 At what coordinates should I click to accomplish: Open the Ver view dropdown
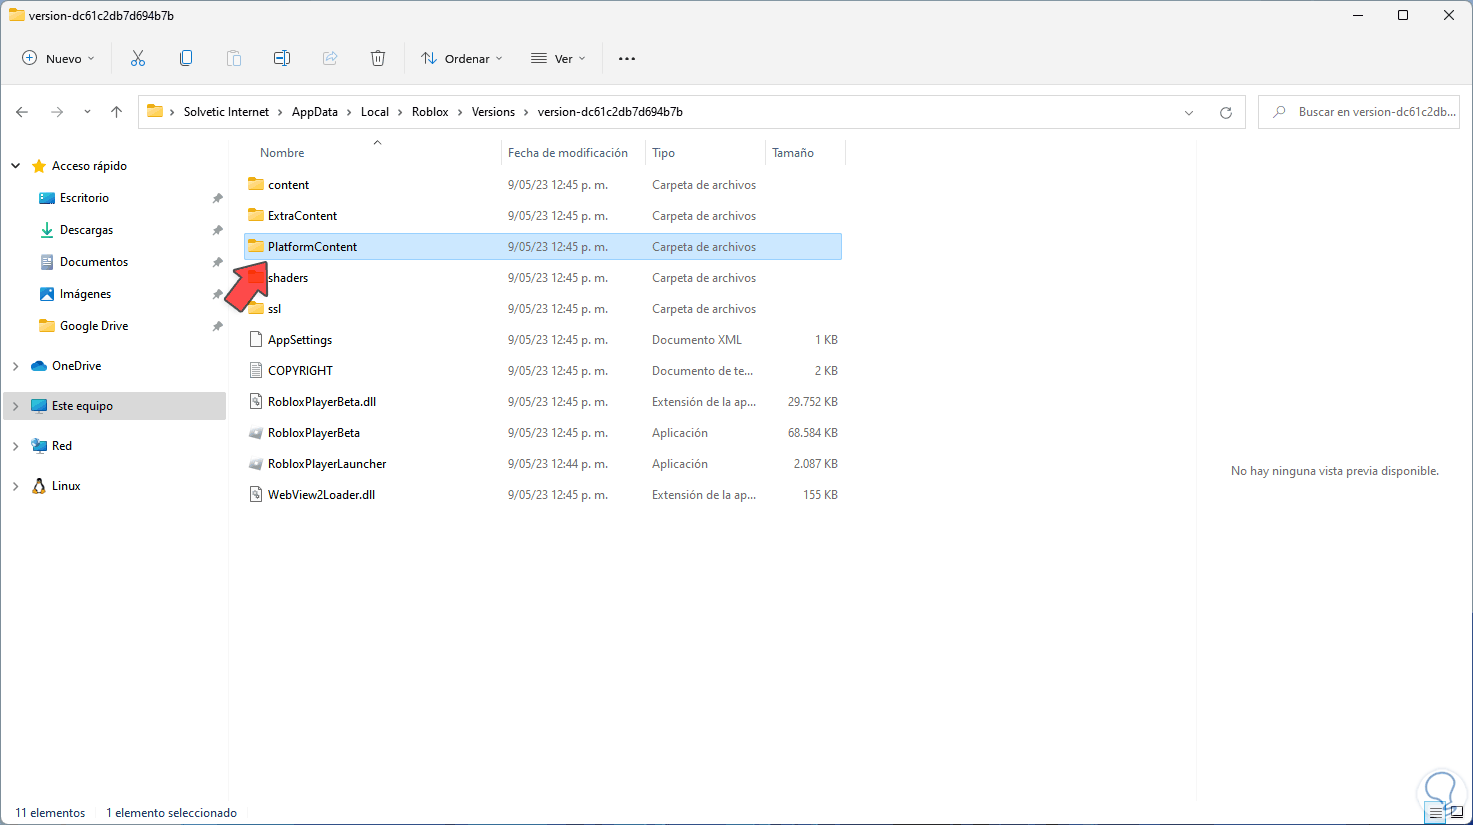pos(558,58)
